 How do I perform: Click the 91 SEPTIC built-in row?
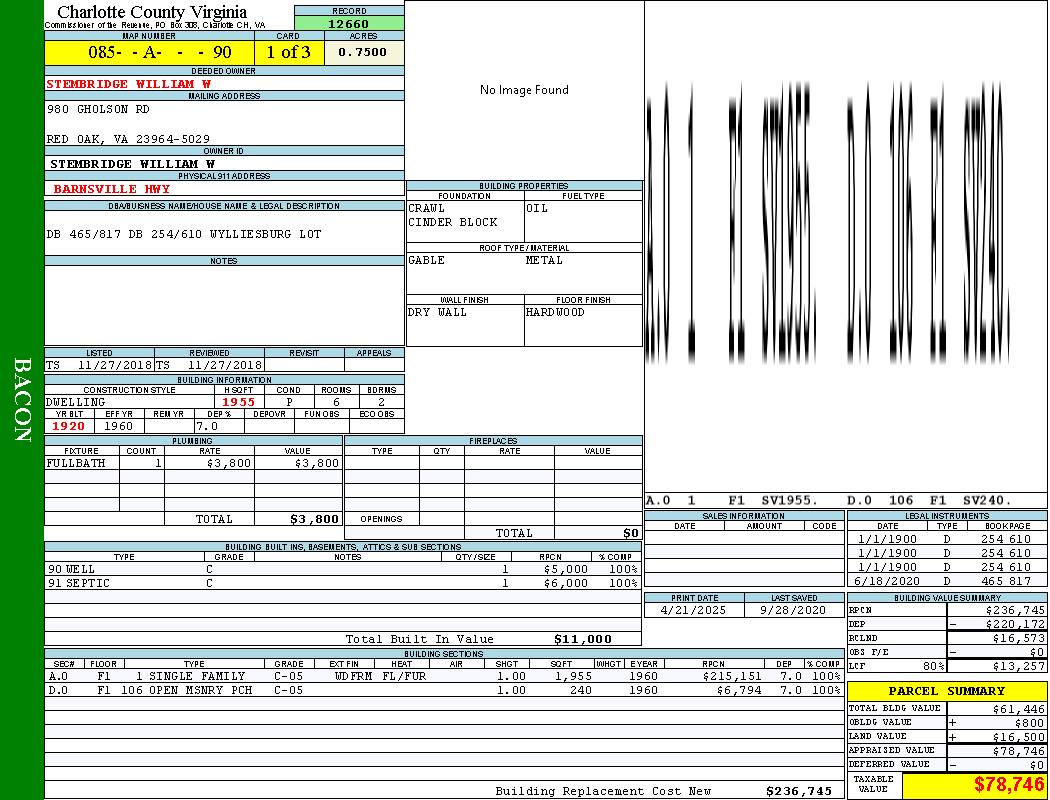pos(343,583)
